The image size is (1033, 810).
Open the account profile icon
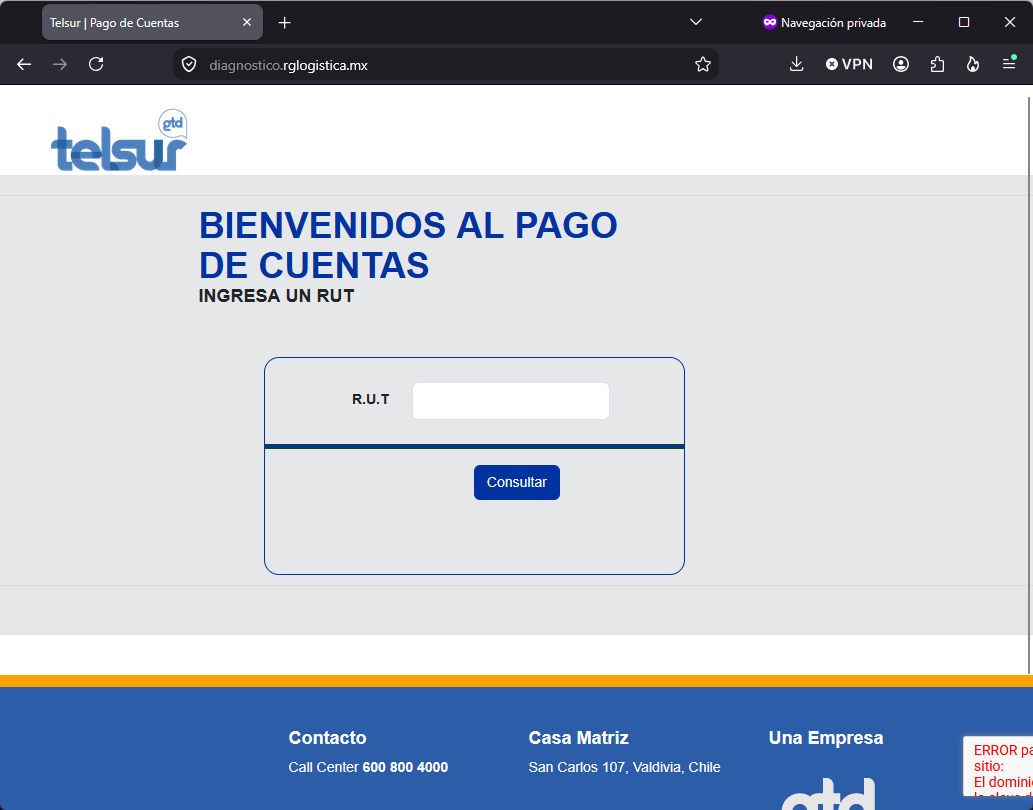tap(901, 64)
